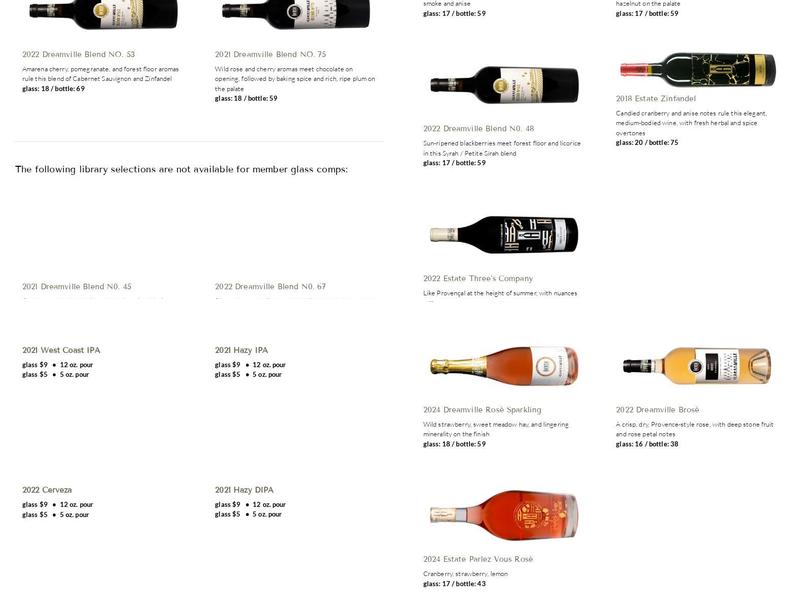Select the 2018 Estate Zinfandel title
This screenshot has width=800, height=600.
click(x=656, y=98)
